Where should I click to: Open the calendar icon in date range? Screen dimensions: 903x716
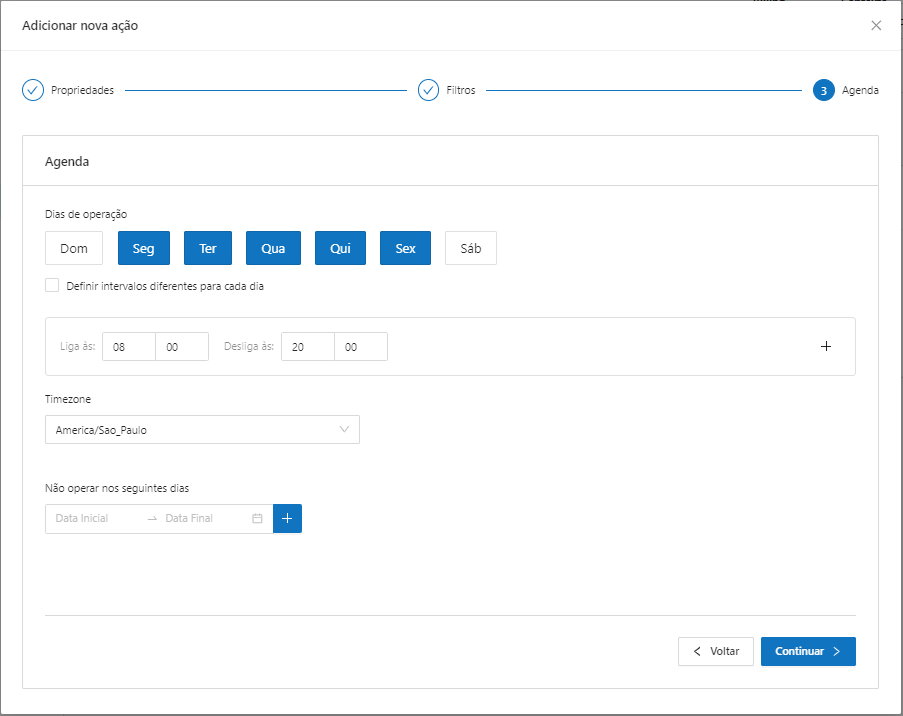(x=257, y=518)
